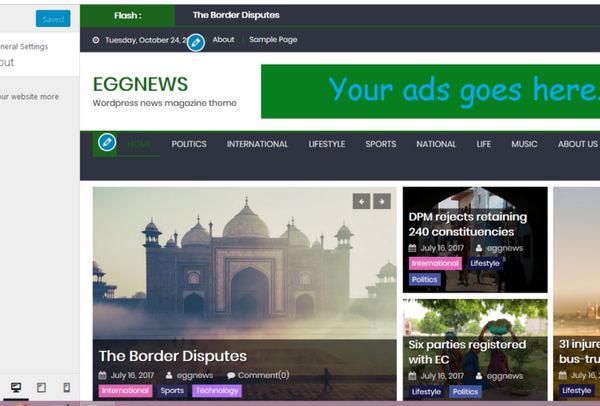Open the Sample Page link

point(273,40)
